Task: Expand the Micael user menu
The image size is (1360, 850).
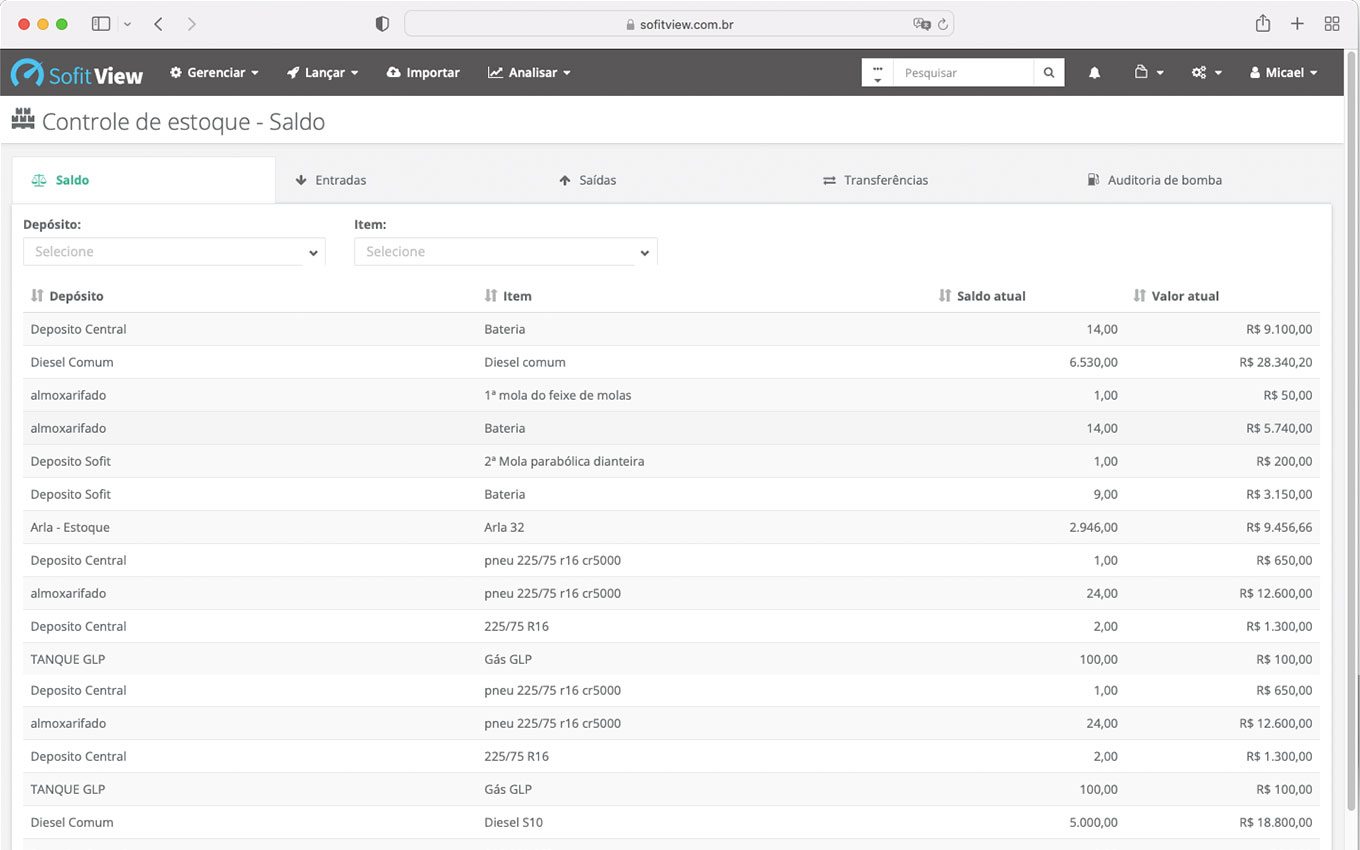Action: [x=1283, y=73]
